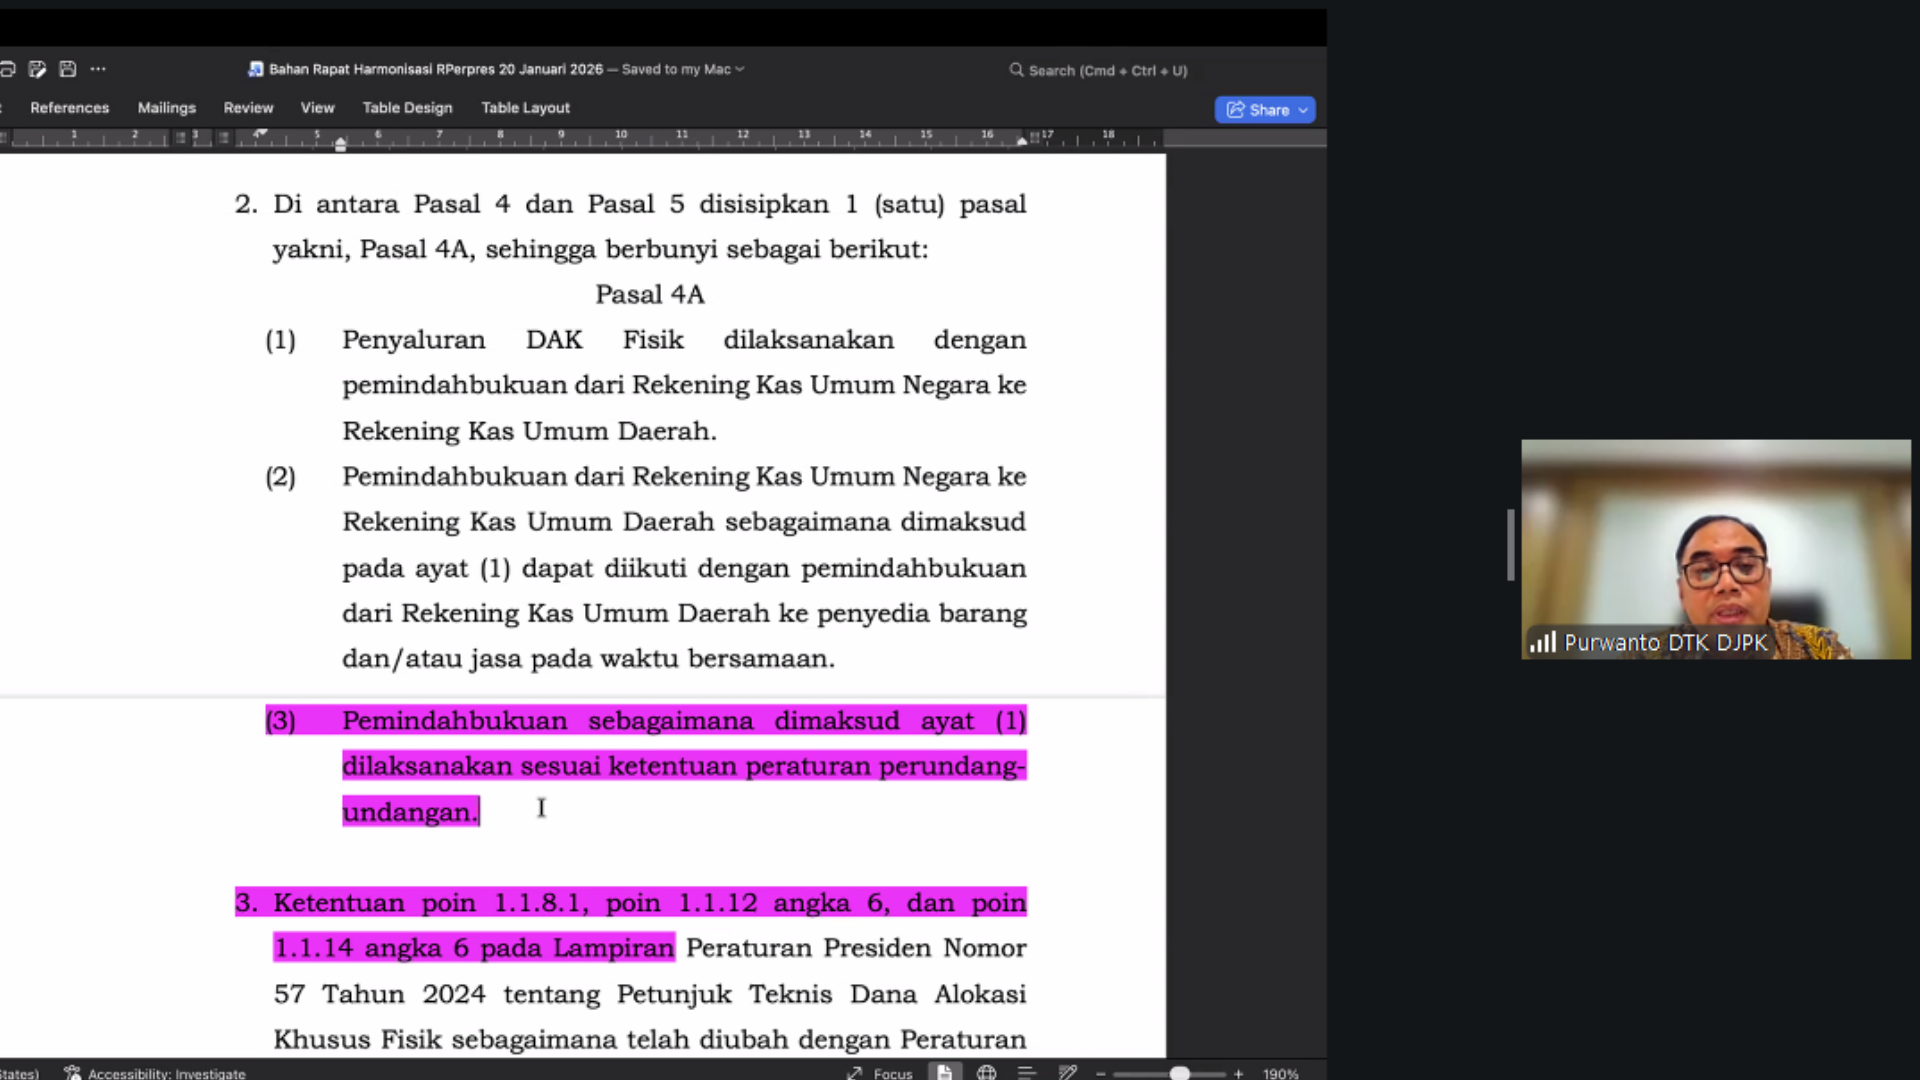Screen dimensions: 1920x1080
Task: Open the References ribbon tab
Action: [69, 108]
